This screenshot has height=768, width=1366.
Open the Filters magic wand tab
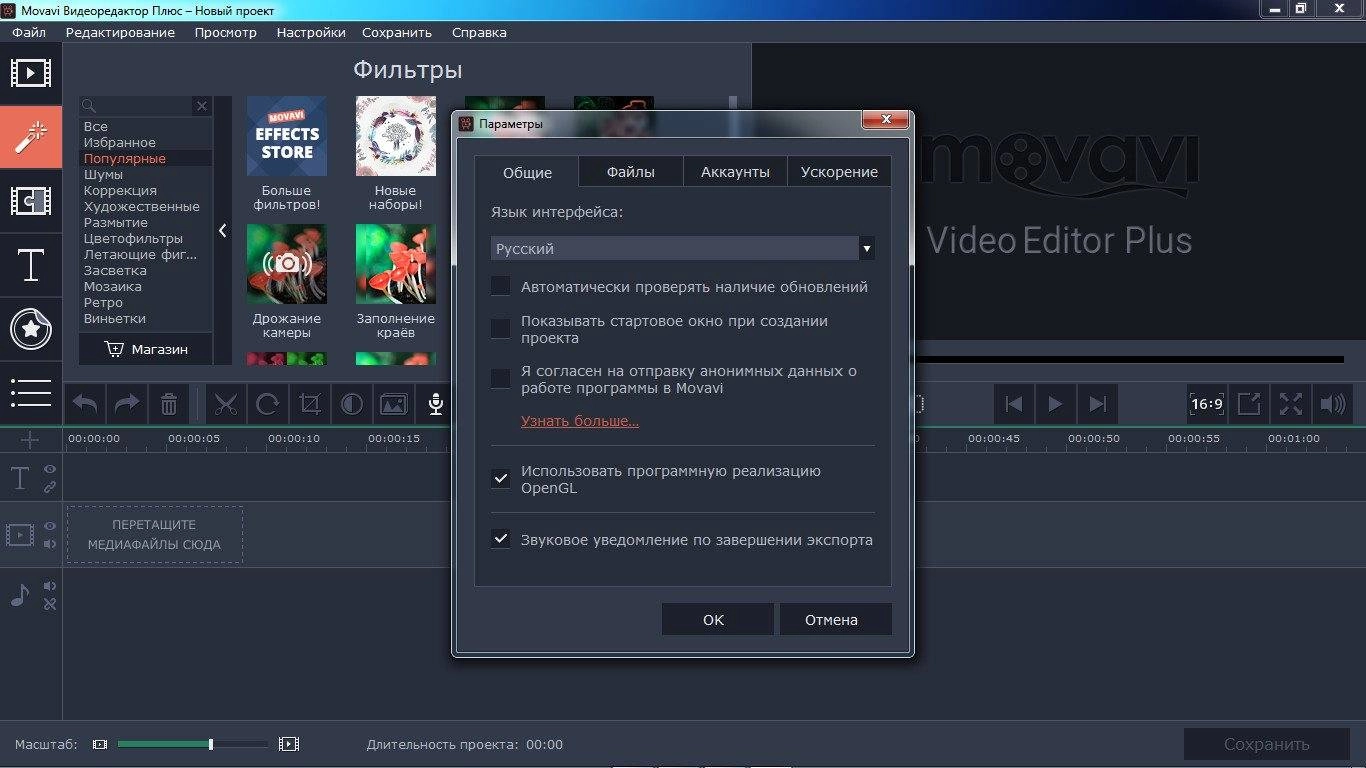coord(31,137)
